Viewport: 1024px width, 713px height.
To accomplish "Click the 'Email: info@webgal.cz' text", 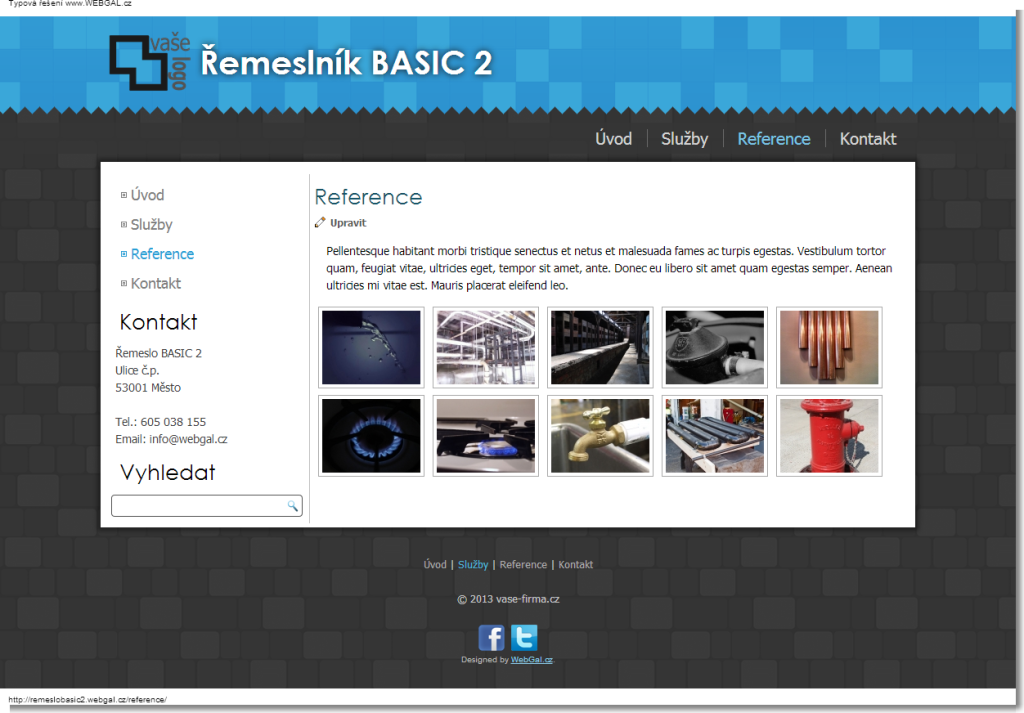I will point(171,439).
